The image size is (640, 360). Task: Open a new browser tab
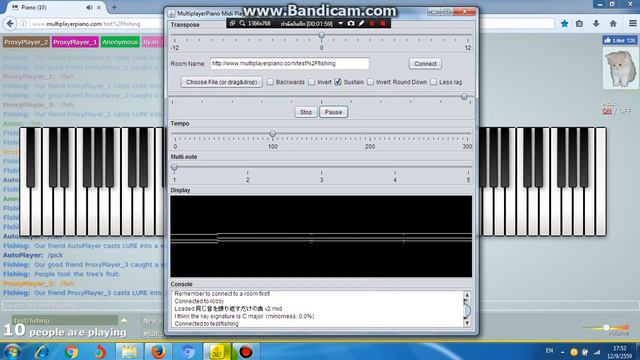(114, 7)
